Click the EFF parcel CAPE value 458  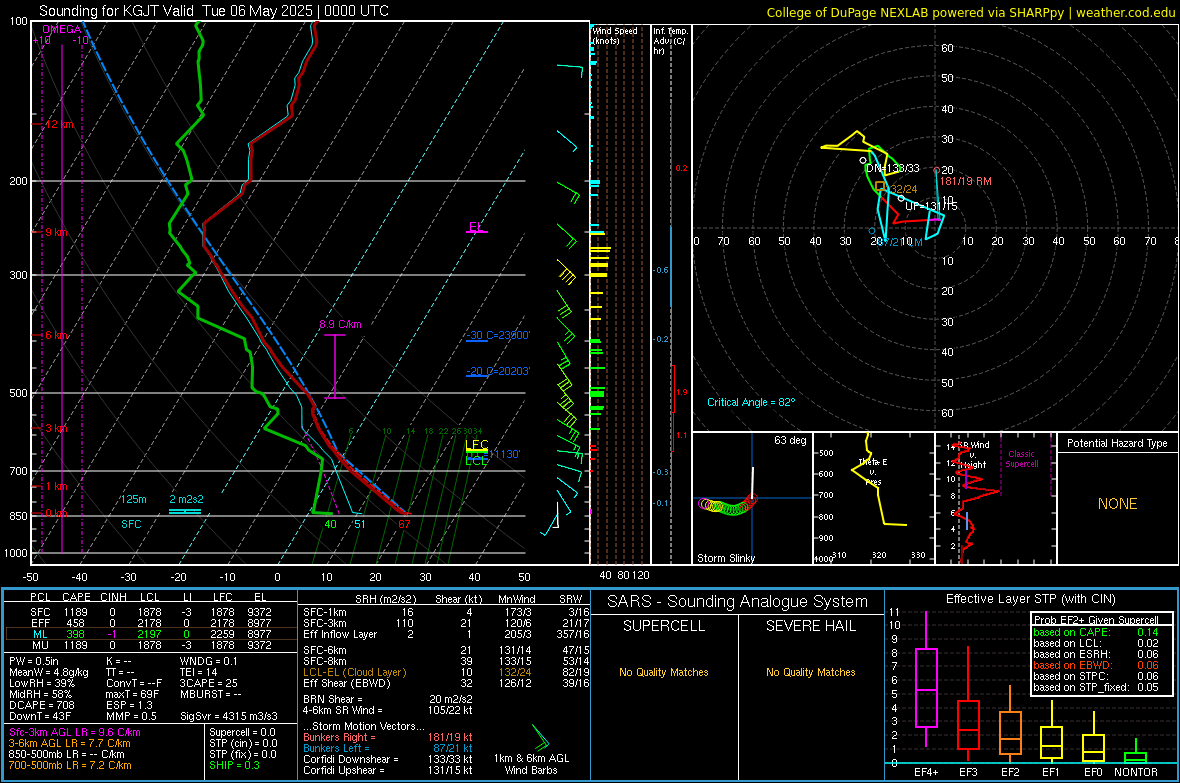click(x=75, y=623)
